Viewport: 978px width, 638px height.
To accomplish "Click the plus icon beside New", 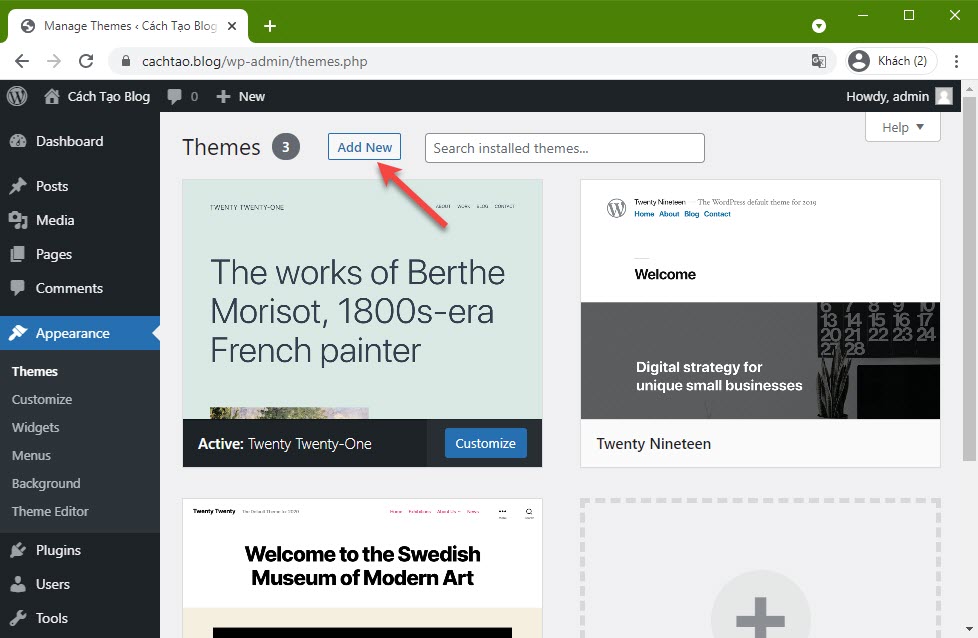I will [223, 97].
